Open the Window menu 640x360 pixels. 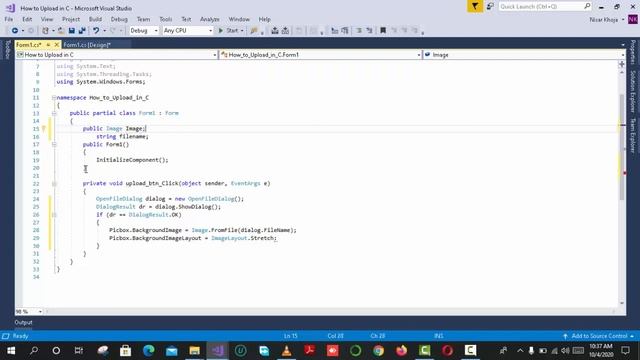(x=239, y=19)
